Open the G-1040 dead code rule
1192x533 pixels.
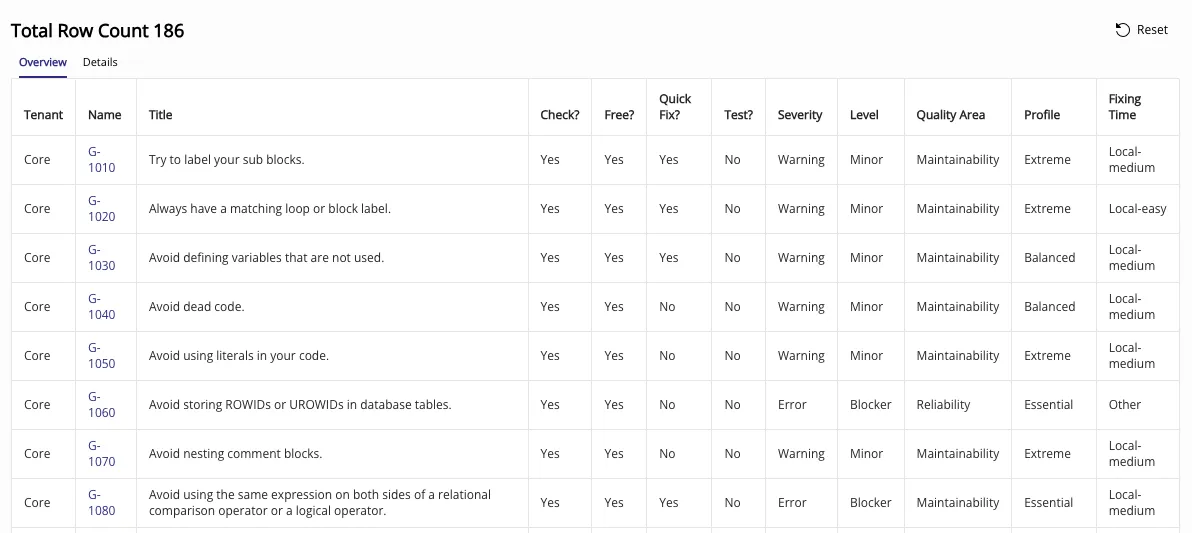point(101,307)
